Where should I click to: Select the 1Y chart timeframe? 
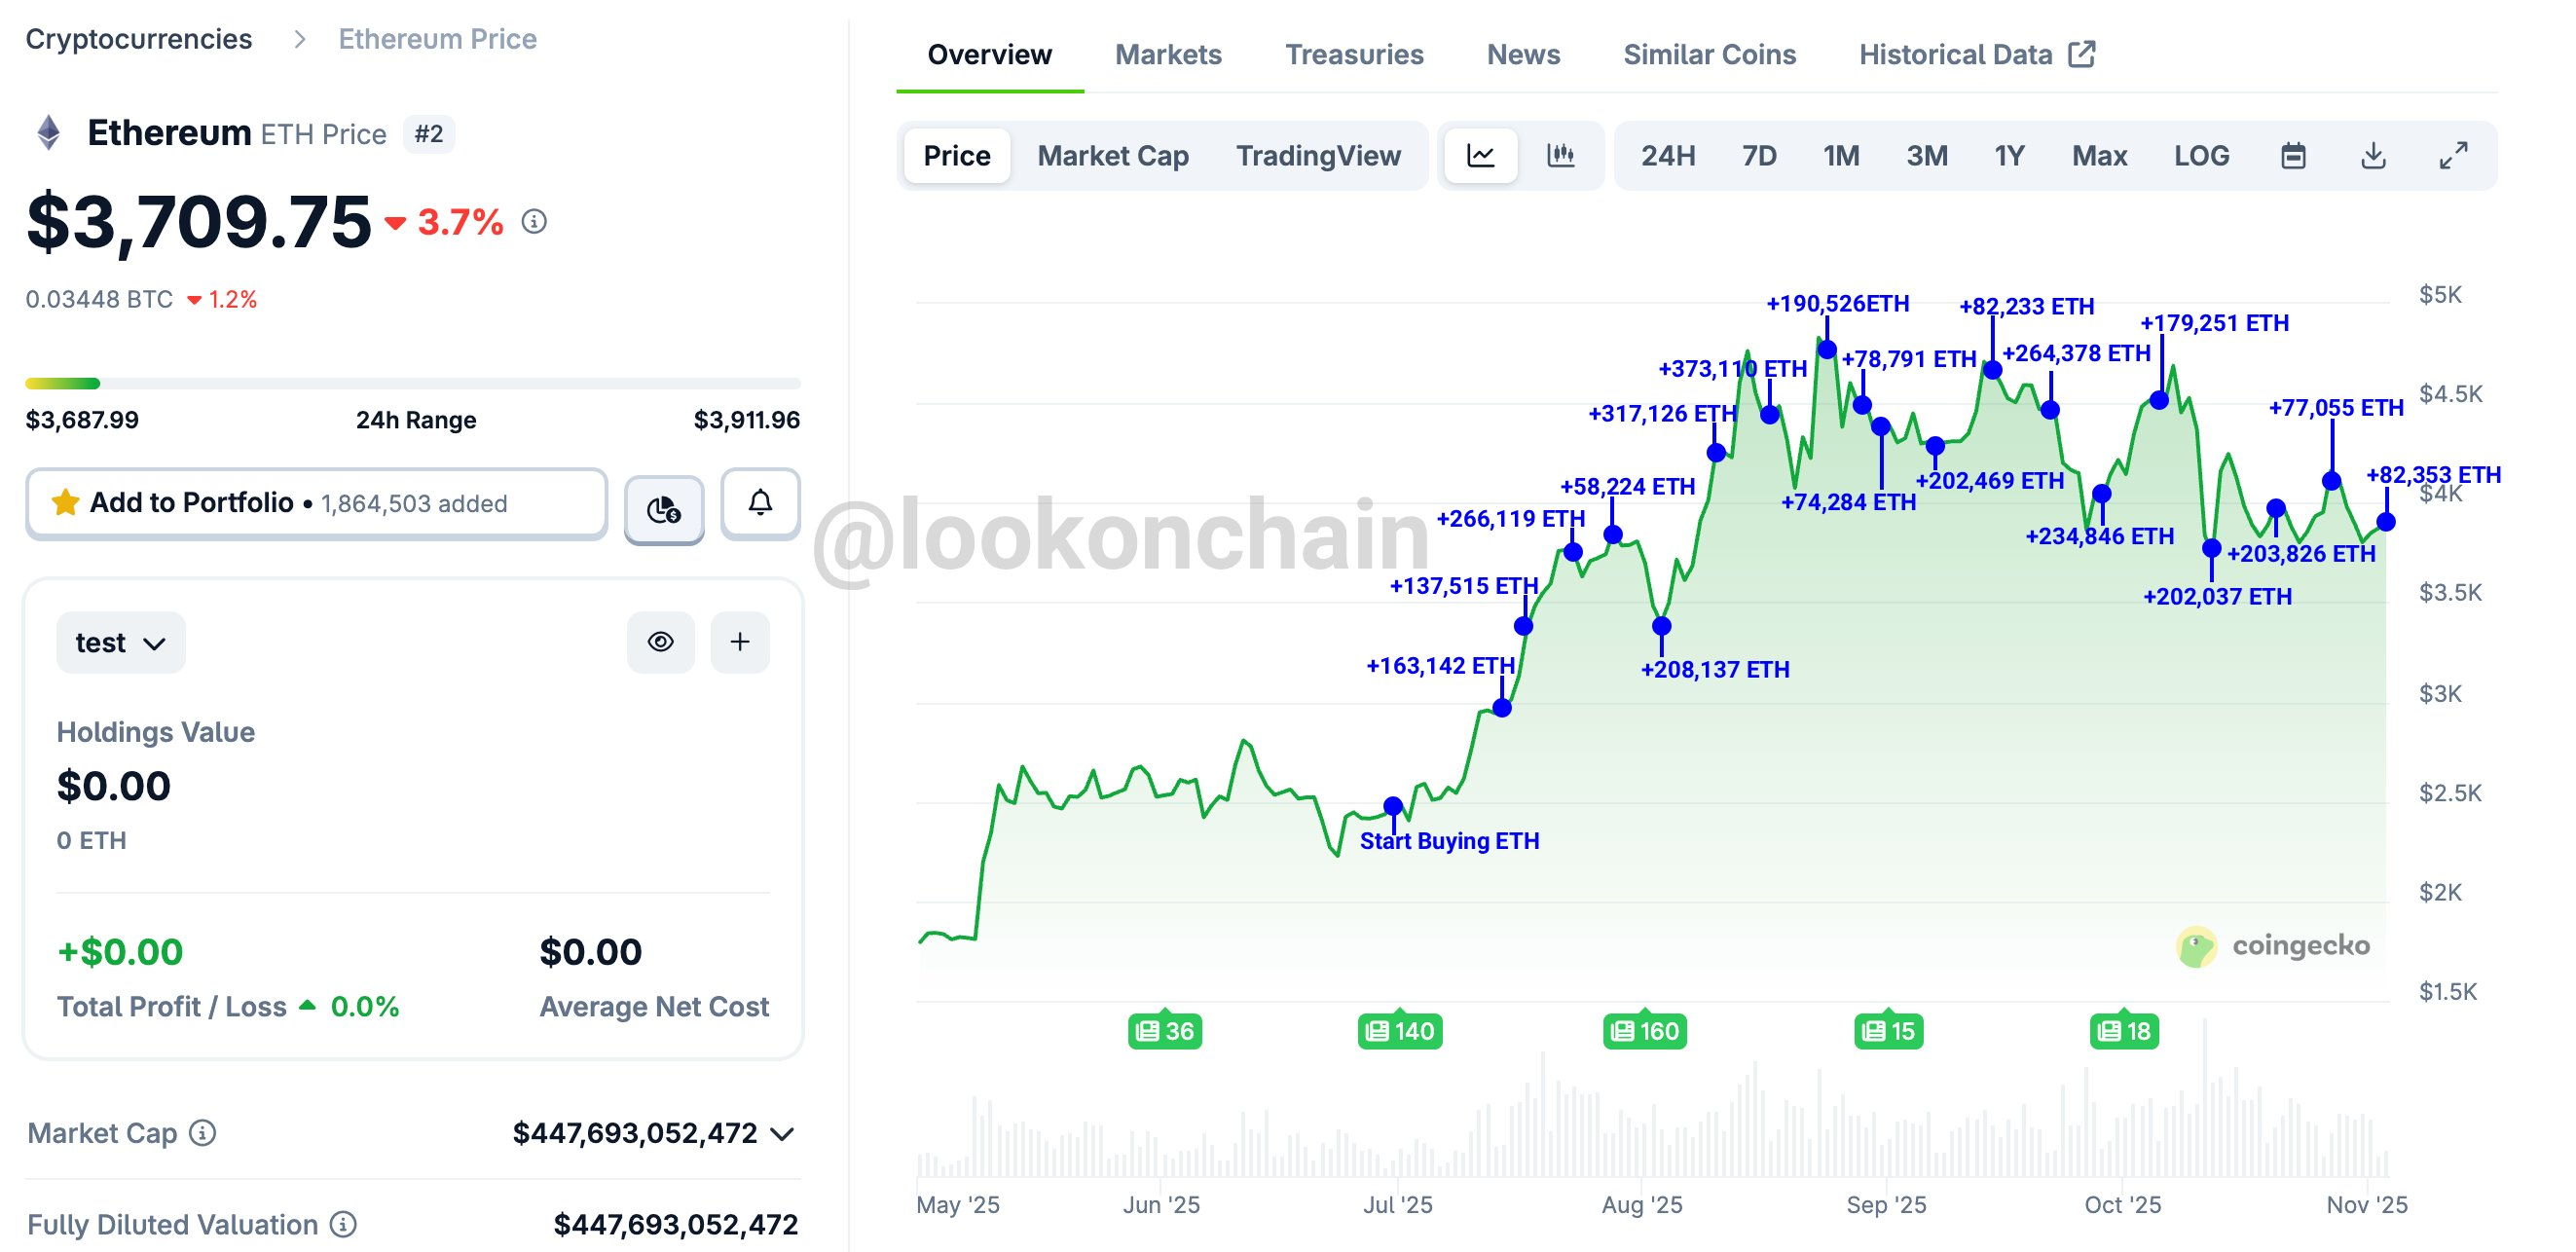click(2010, 155)
